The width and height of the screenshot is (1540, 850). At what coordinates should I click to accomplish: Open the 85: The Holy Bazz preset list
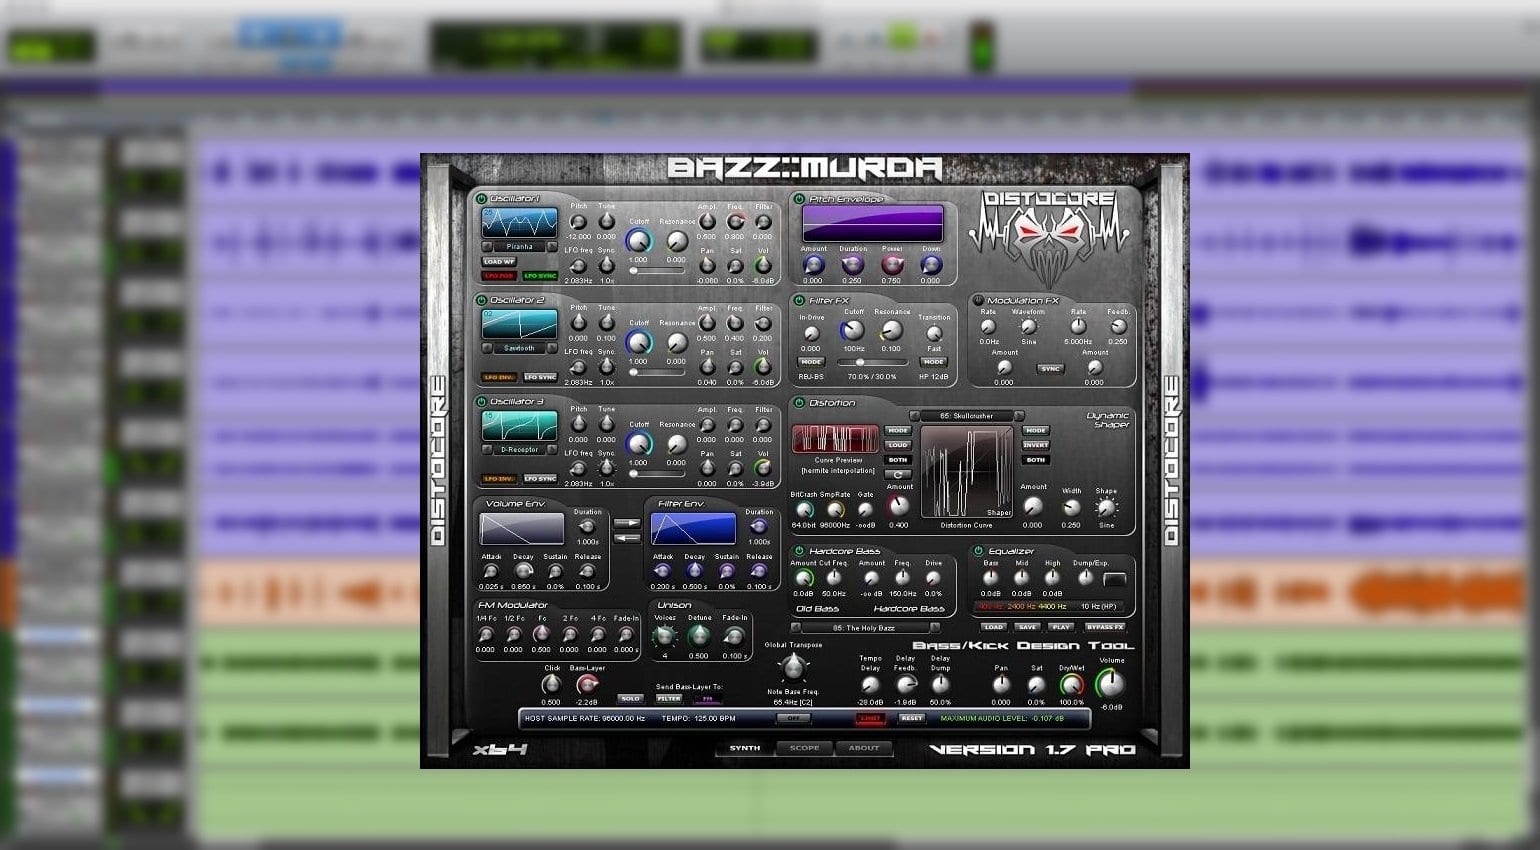point(865,628)
